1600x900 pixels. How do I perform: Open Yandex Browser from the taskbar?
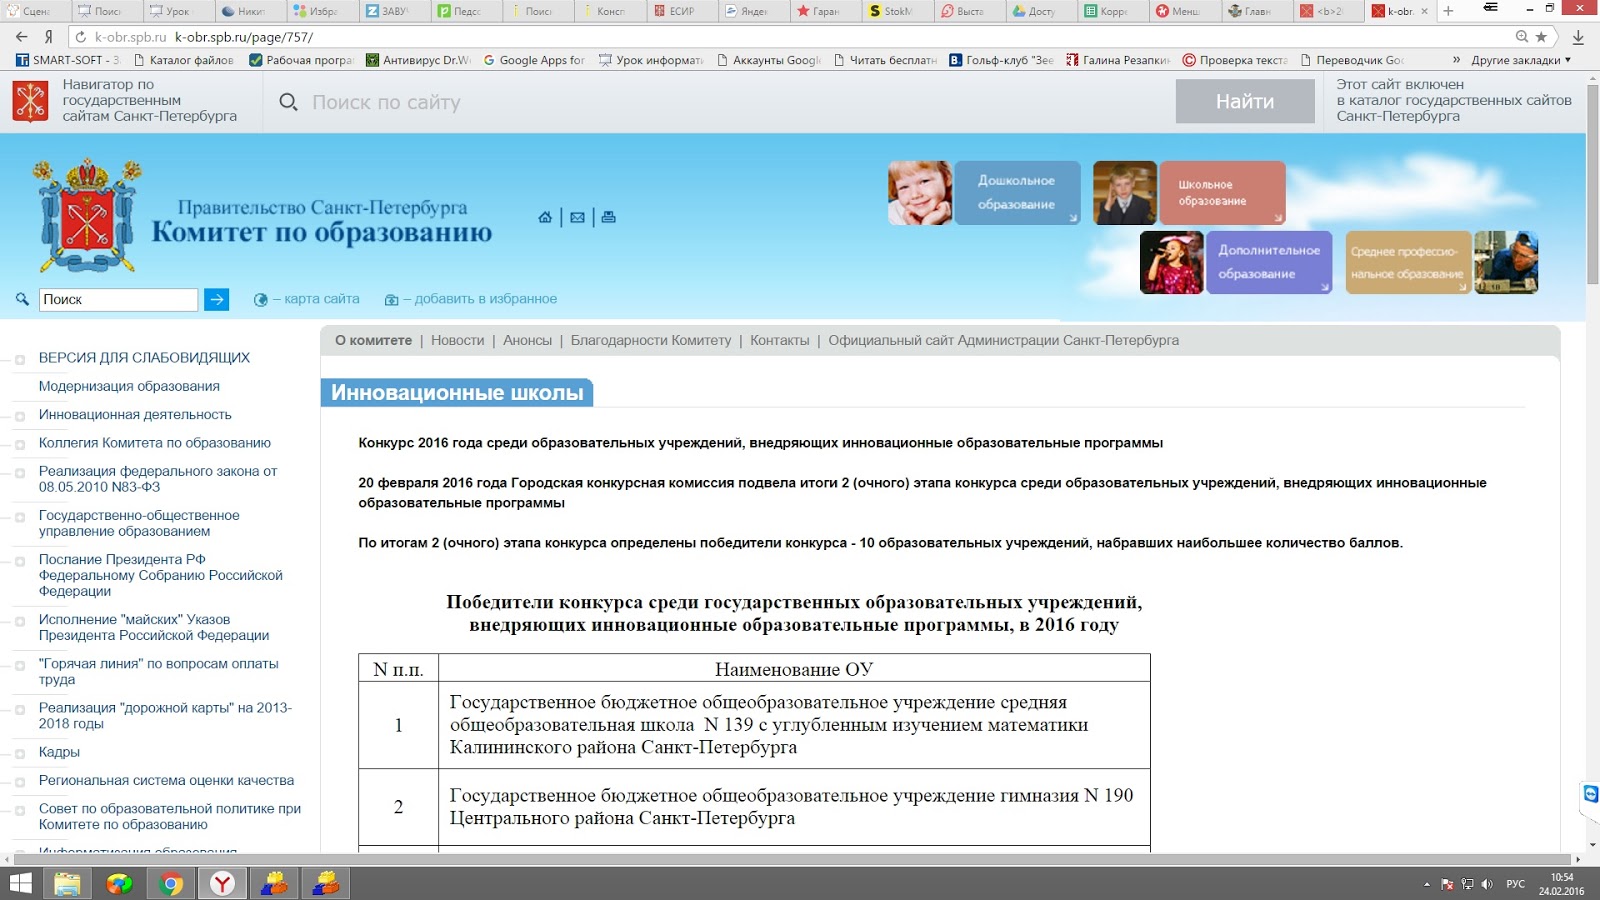(x=222, y=883)
